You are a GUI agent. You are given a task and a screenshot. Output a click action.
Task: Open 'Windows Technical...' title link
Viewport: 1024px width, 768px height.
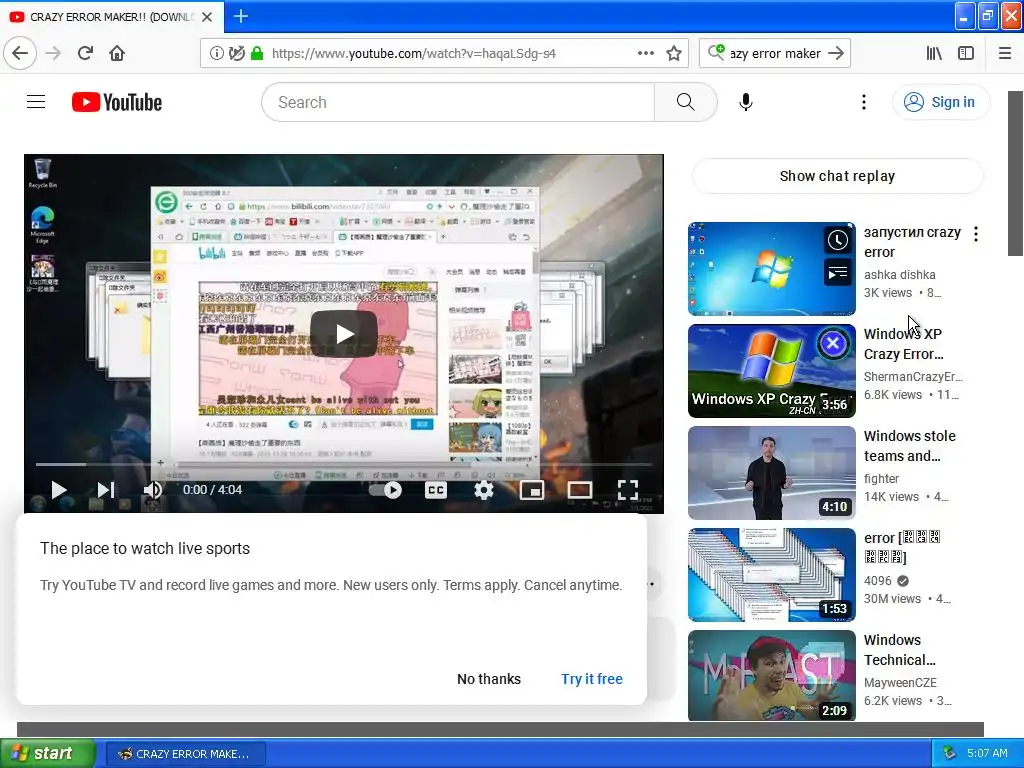899,650
